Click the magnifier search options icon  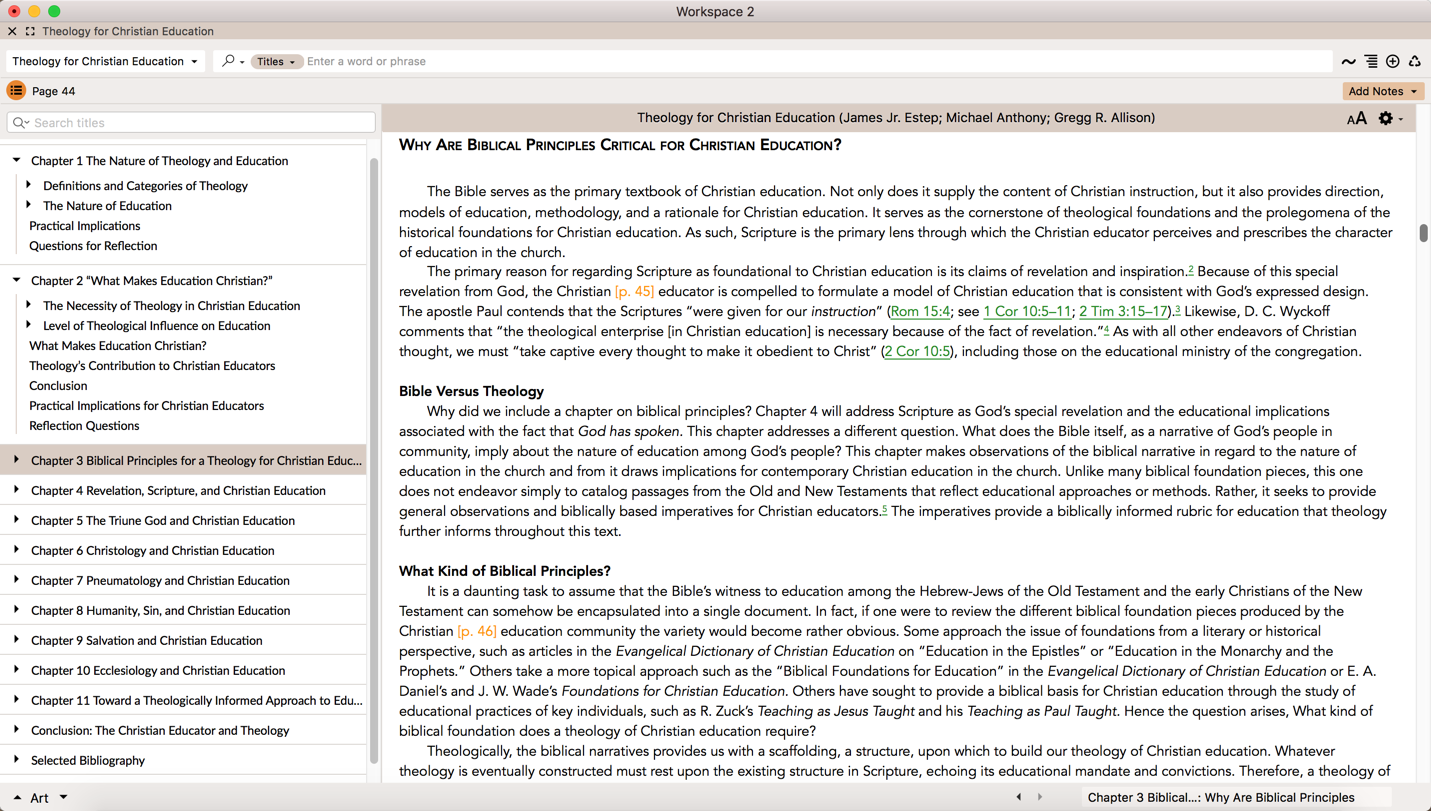pos(232,61)
